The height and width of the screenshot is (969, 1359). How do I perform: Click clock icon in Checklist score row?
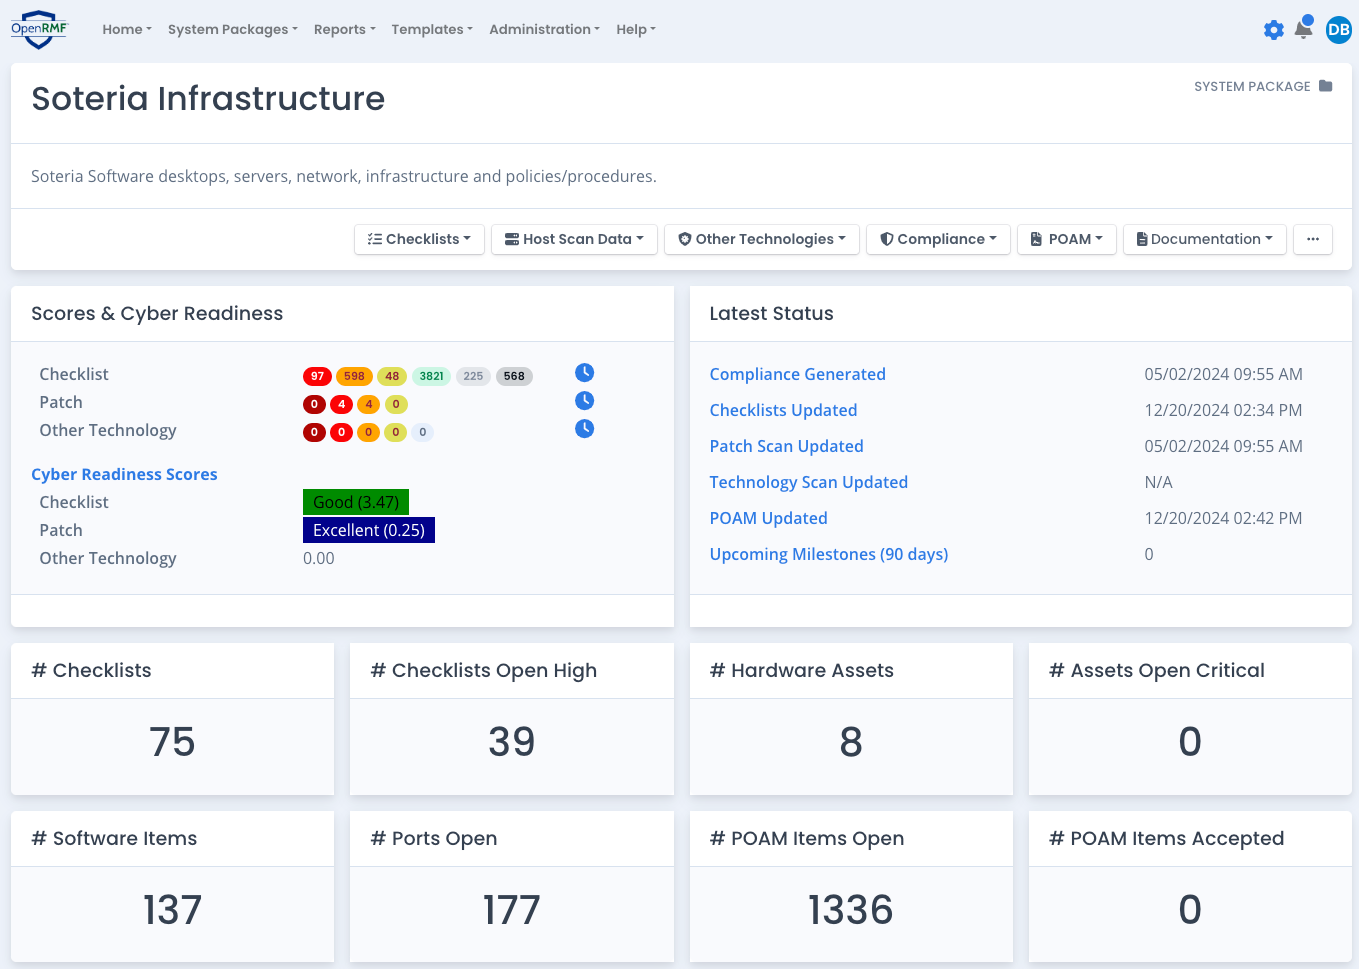tap(585, 372)
